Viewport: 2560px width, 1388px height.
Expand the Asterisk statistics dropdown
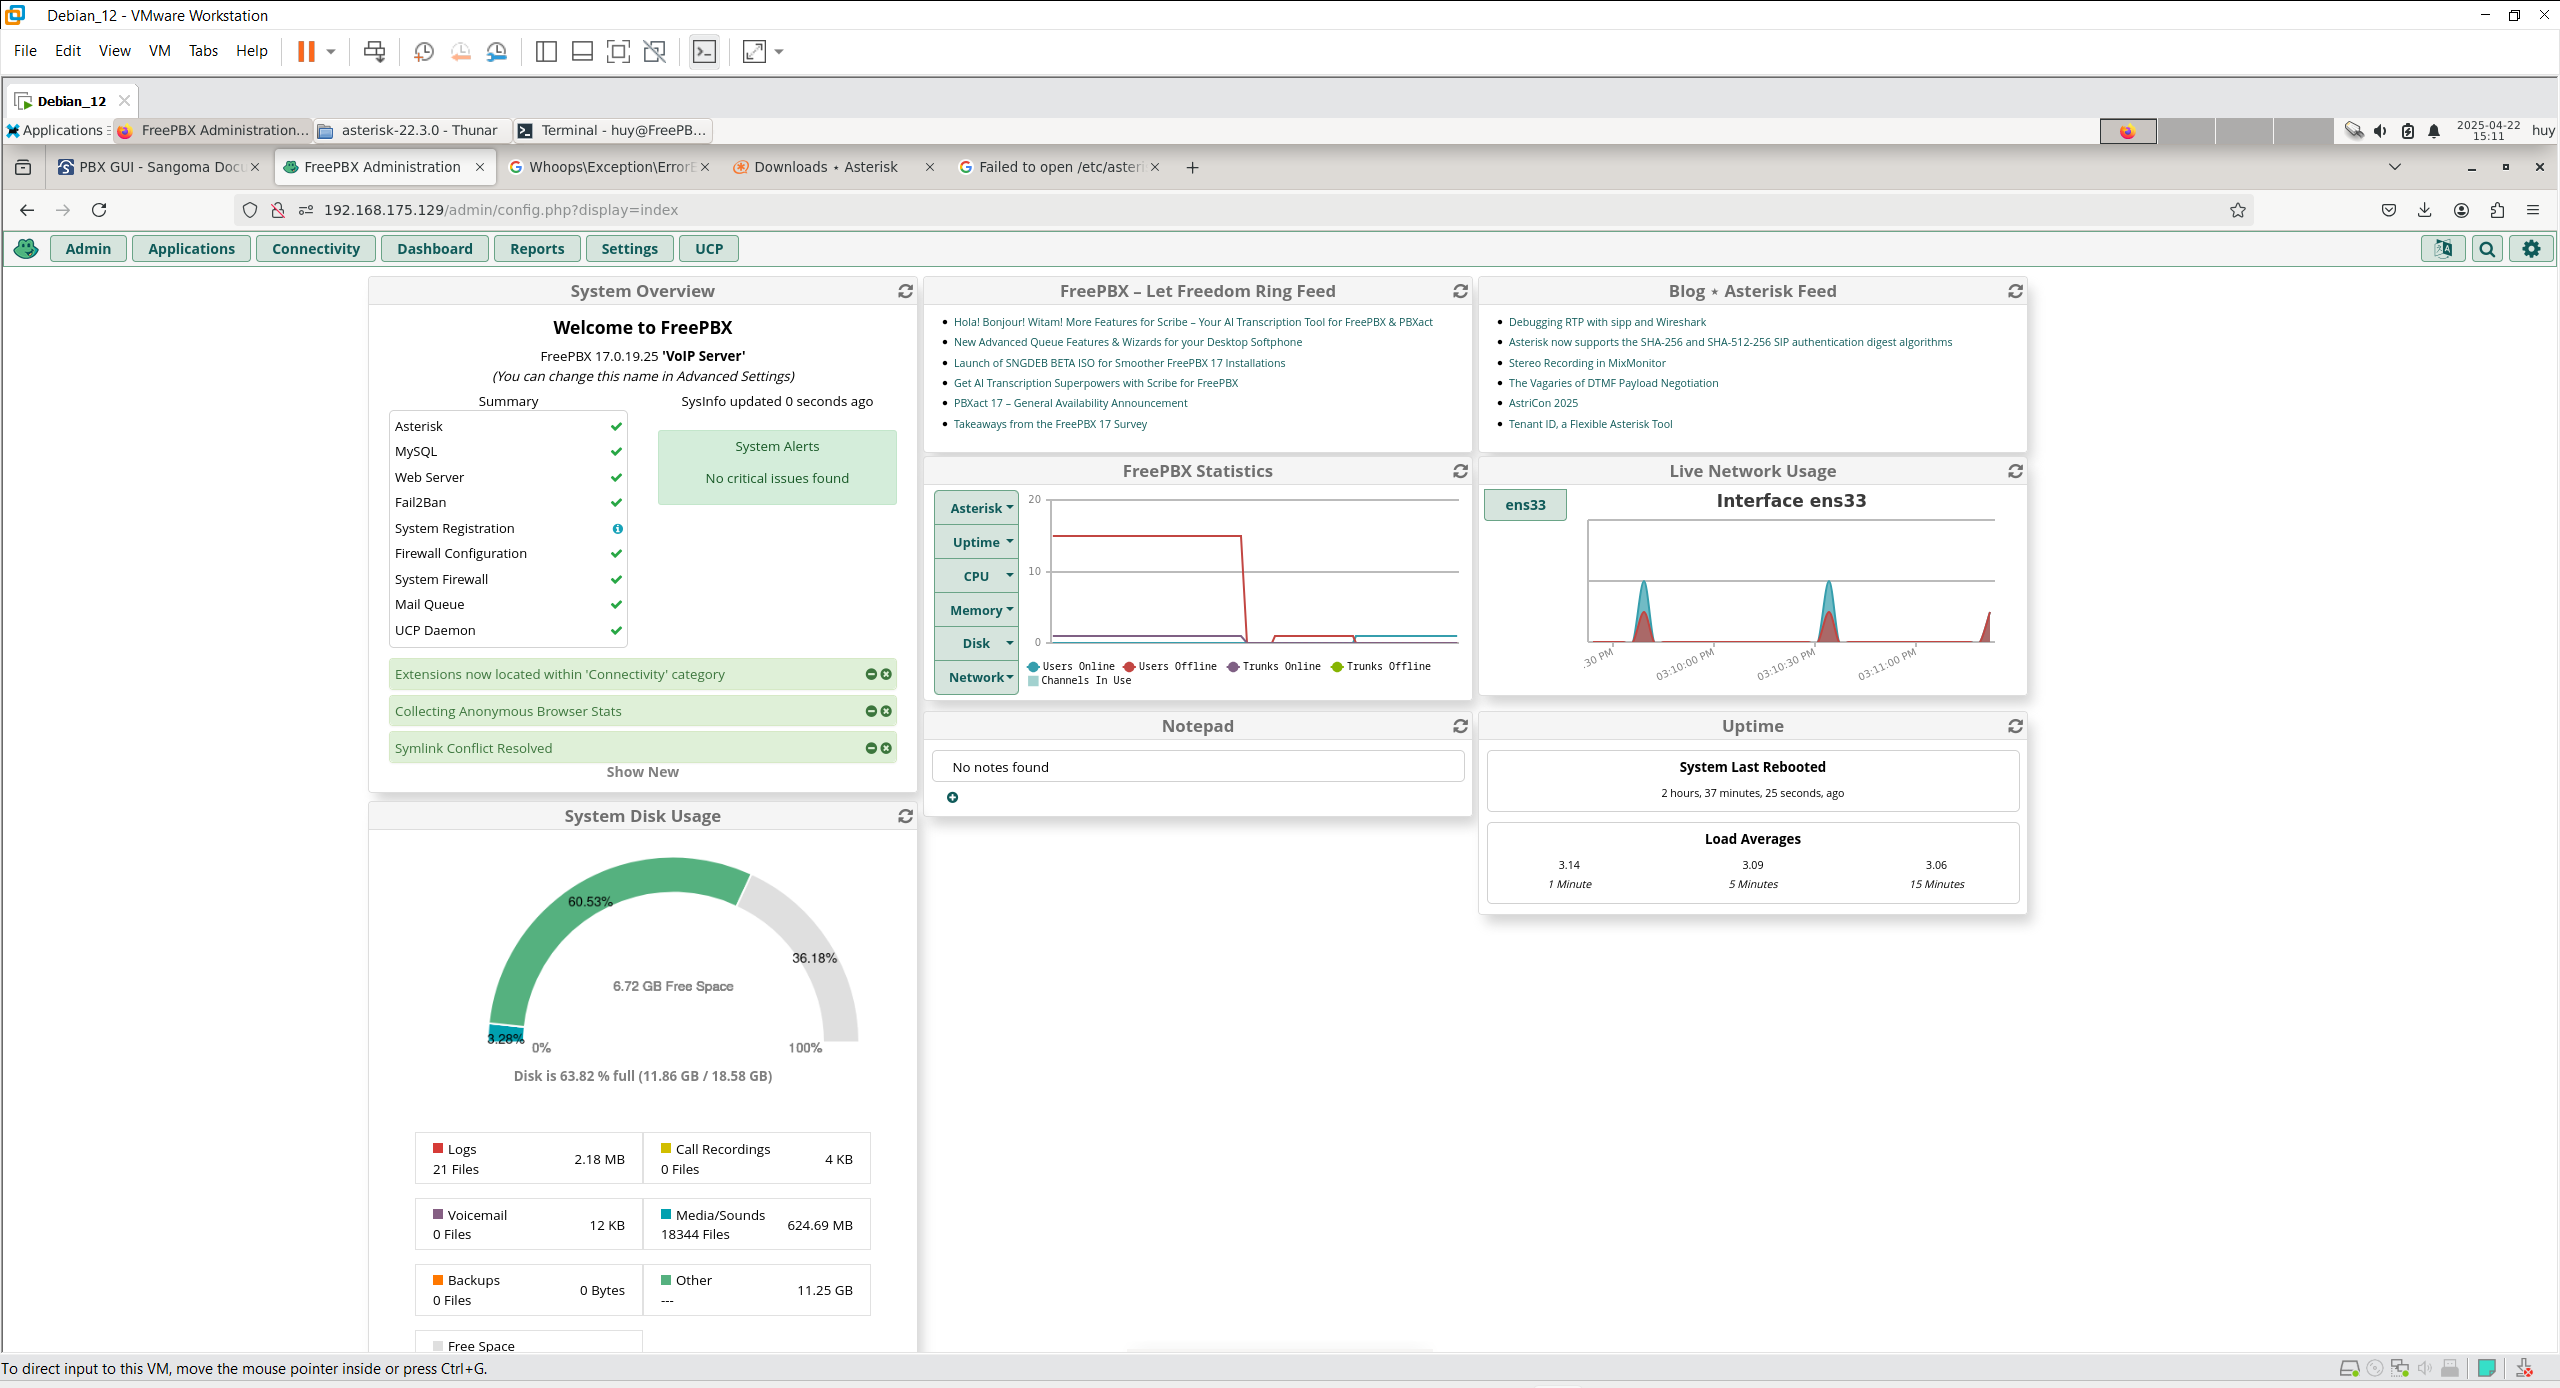977,508
